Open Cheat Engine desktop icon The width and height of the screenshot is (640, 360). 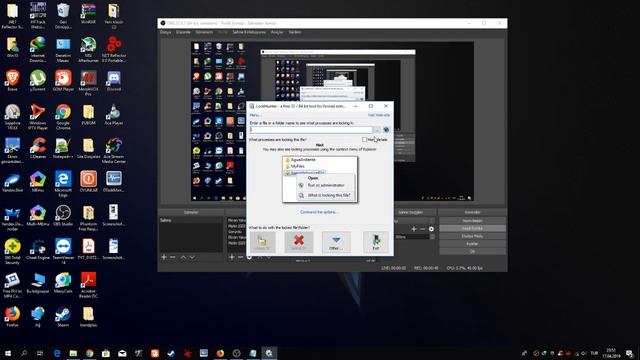click(x=38, y=249)
